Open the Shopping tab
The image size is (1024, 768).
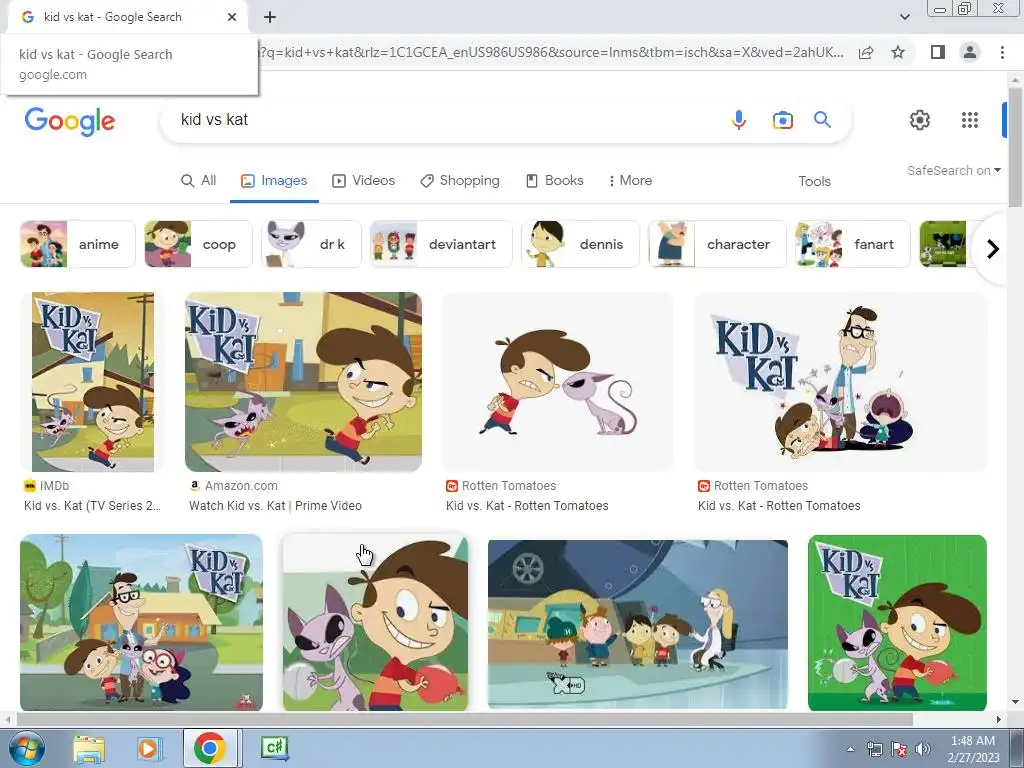coord(460,181)
